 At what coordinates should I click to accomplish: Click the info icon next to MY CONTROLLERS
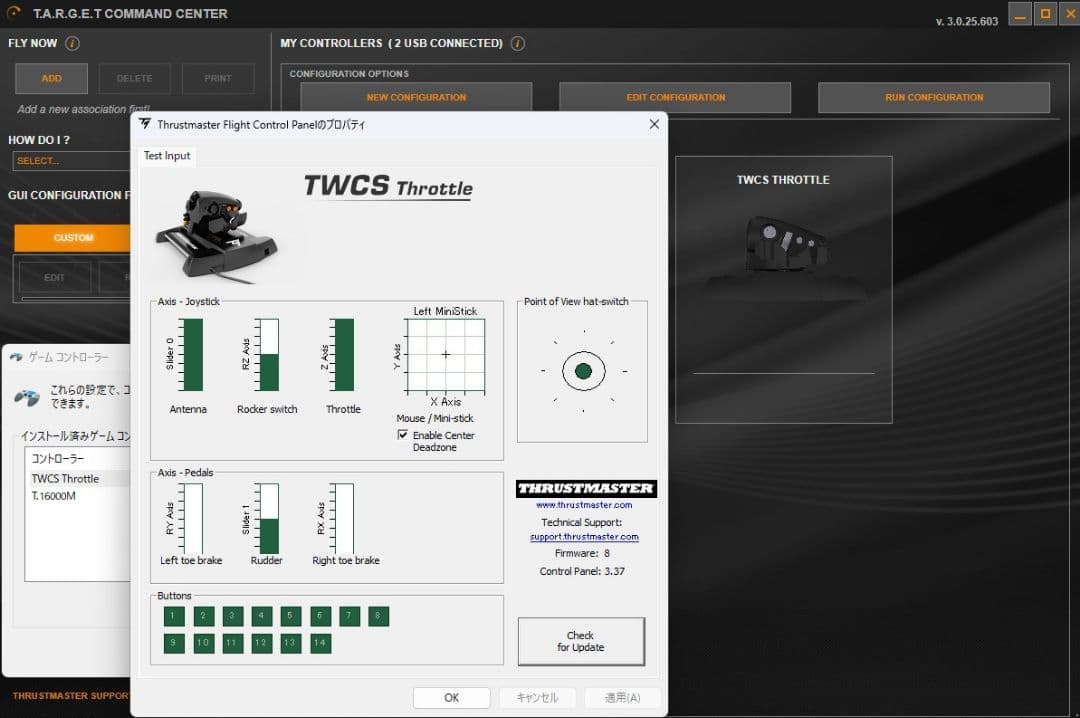(x=517, y=44)
